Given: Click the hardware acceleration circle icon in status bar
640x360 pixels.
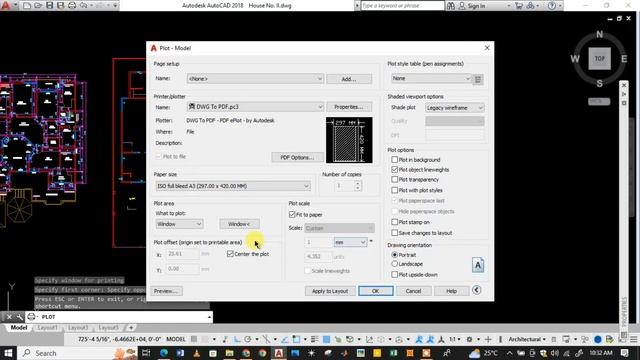Looking at the screenshot, I should tap(598, 339).
